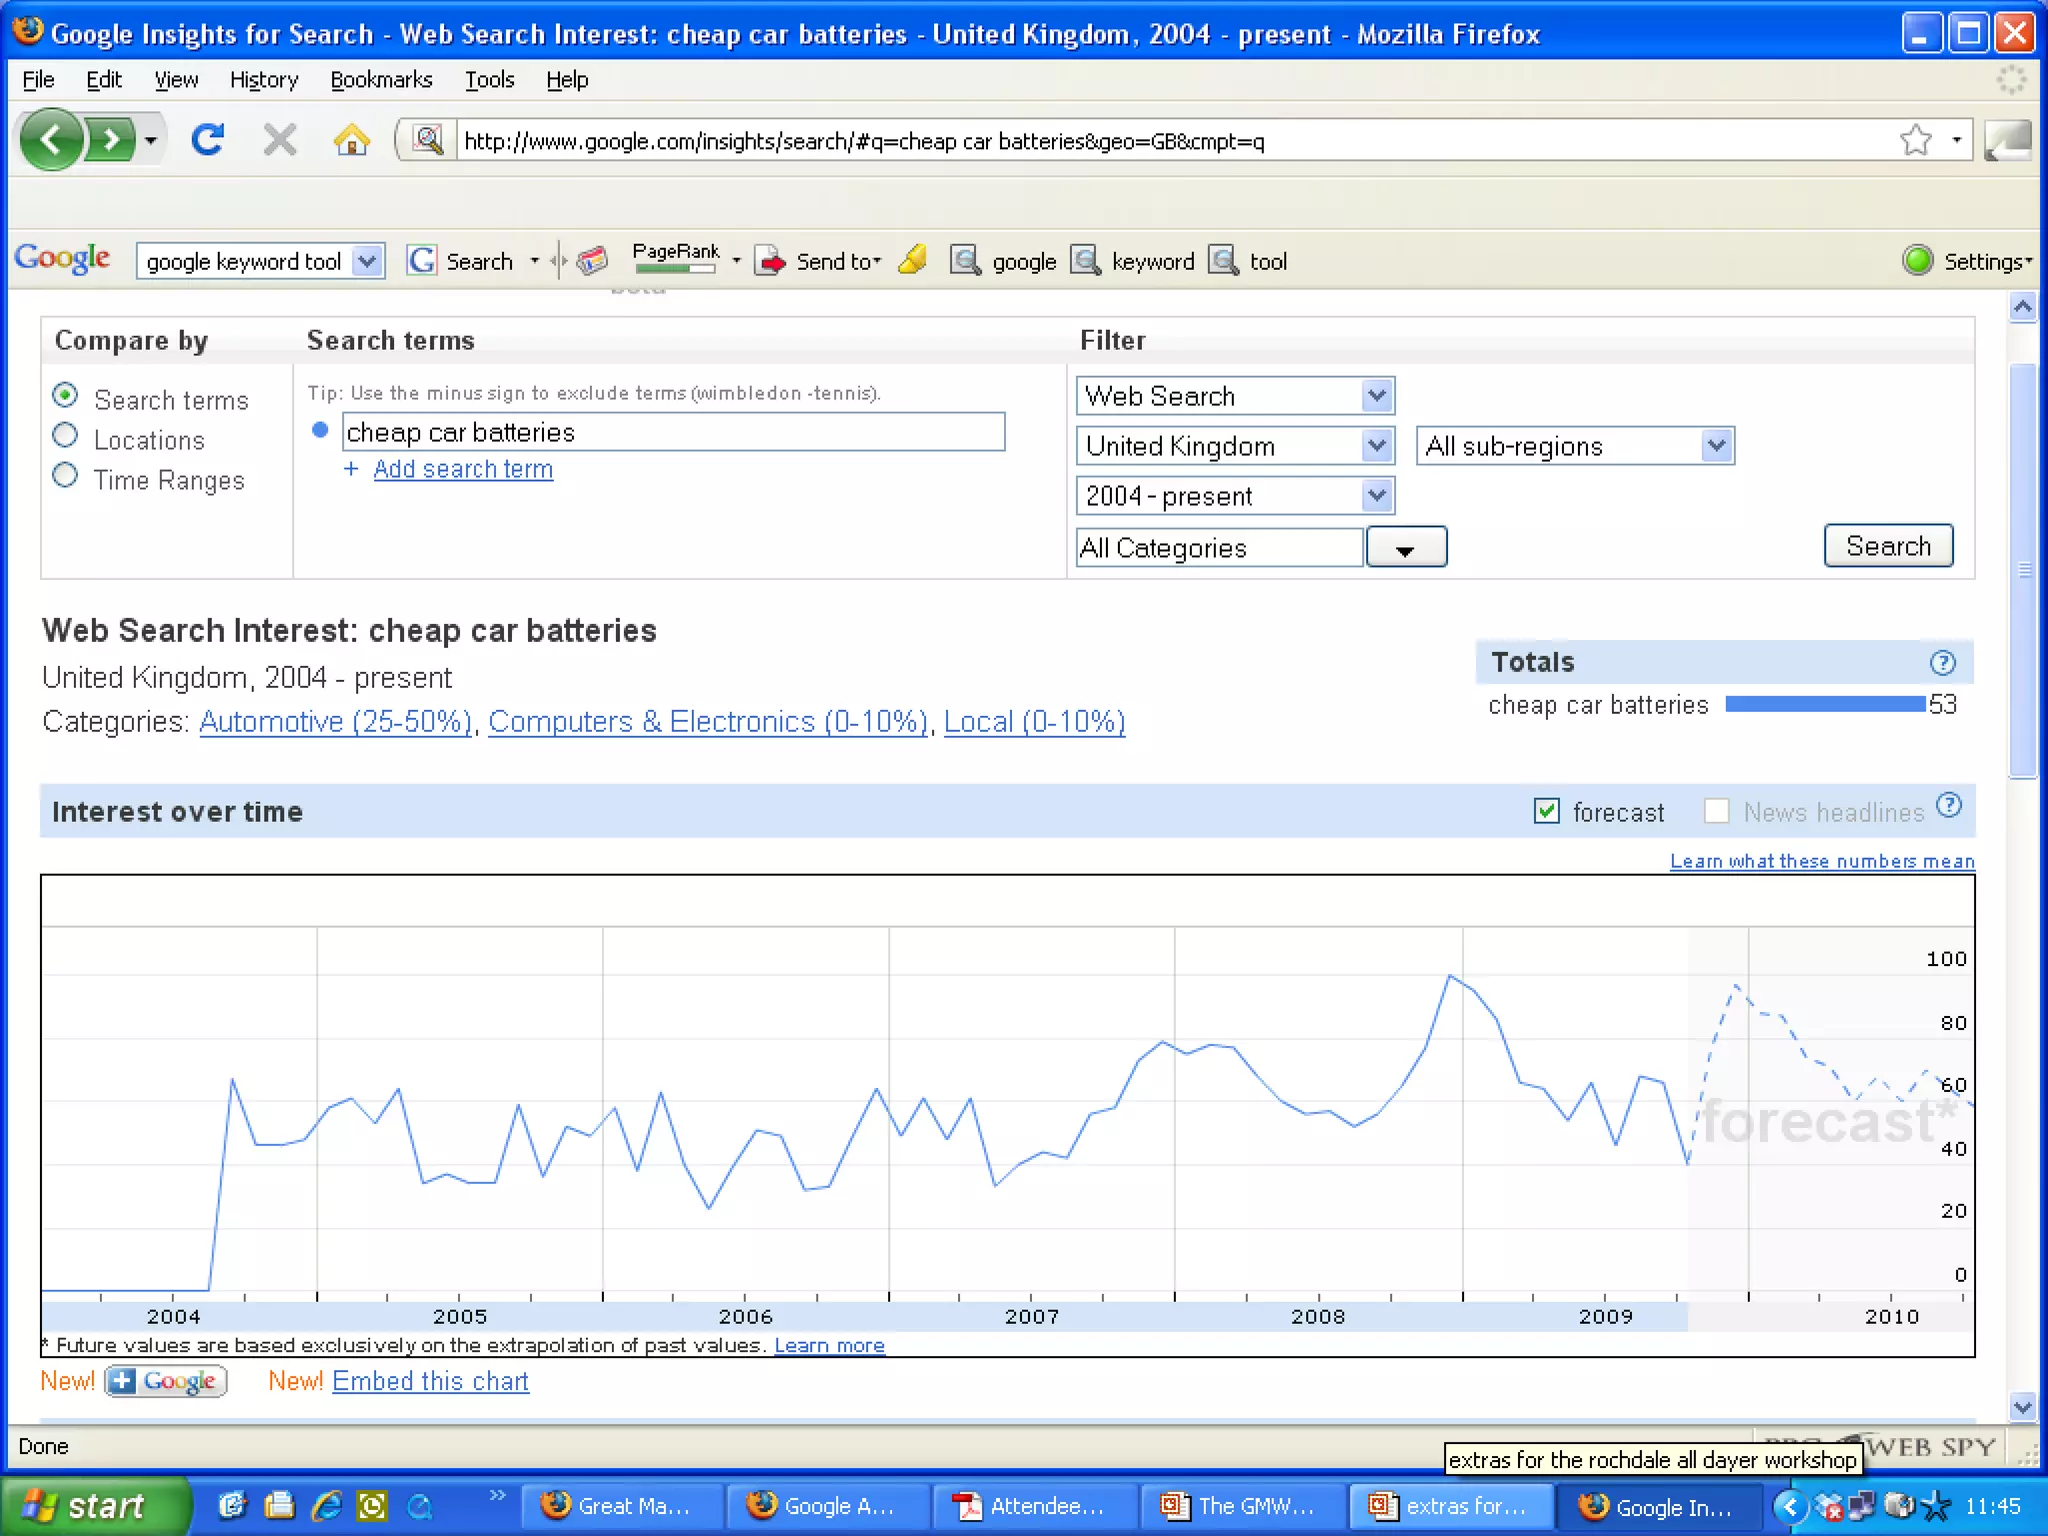The width and height of the screenshot is (2048, 1536).
Task: Click the PageRank icon in Google toolbar
Action: [676, 258]
